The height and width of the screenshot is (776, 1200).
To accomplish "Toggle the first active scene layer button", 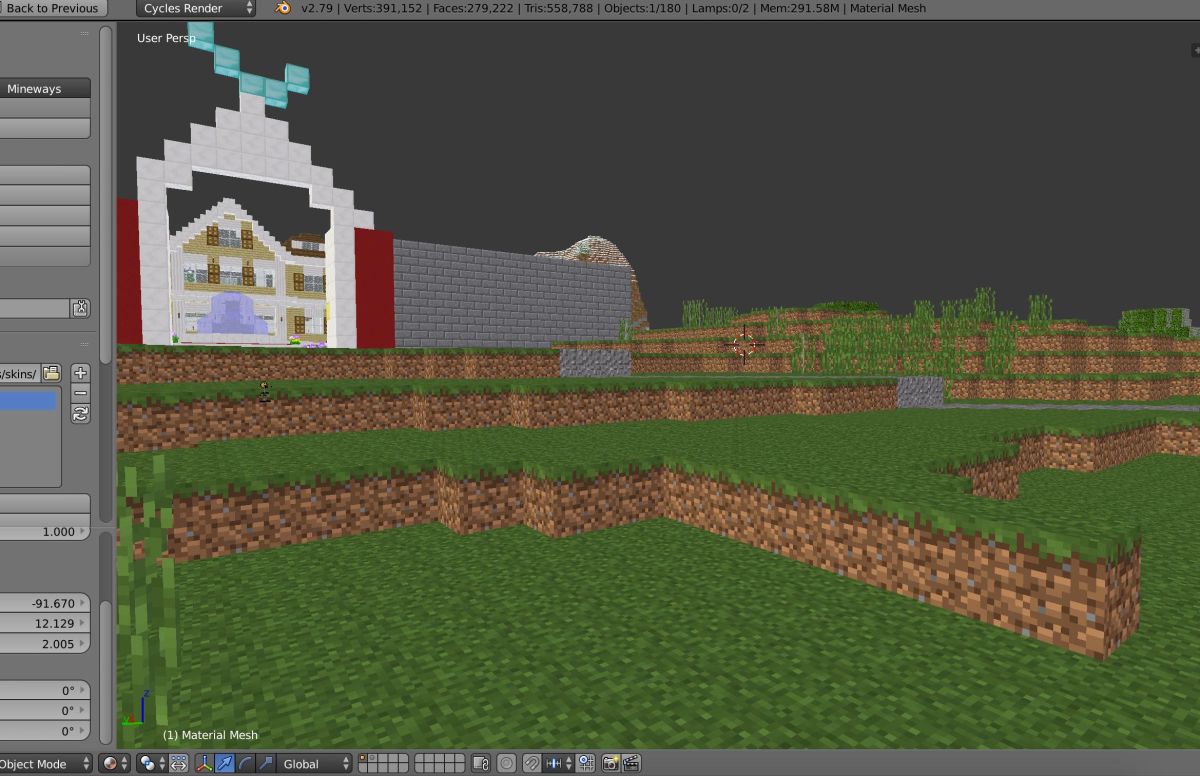I will click(364, 759).
